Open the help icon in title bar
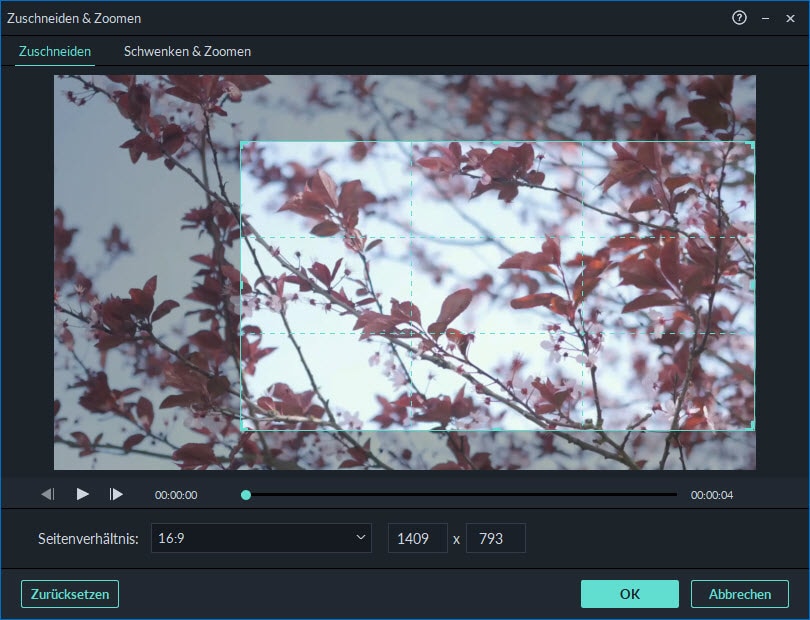 coord(739,18)
